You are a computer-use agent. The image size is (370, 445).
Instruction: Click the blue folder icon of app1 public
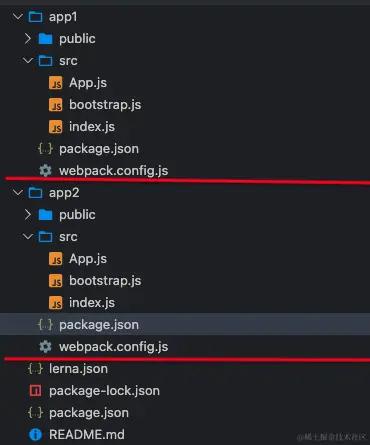(x=45, y=39)
